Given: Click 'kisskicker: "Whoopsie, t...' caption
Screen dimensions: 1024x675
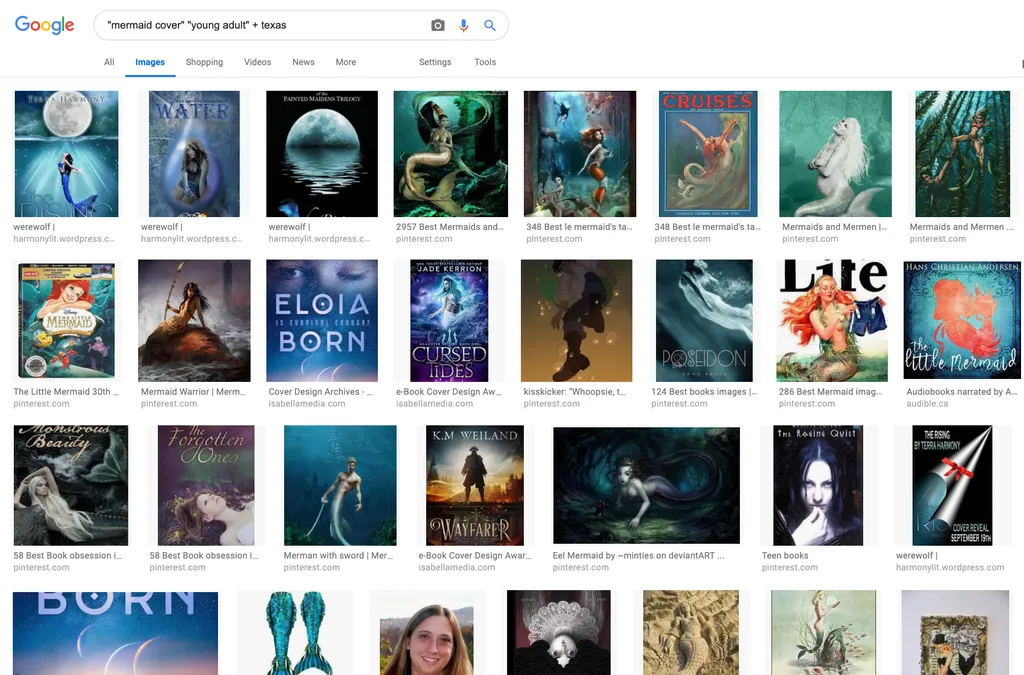Looking at the screenshot, I should tap(575, 392).
